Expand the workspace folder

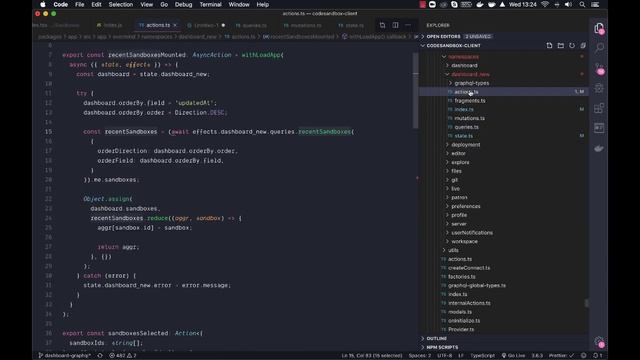click(x=464, y=242)
